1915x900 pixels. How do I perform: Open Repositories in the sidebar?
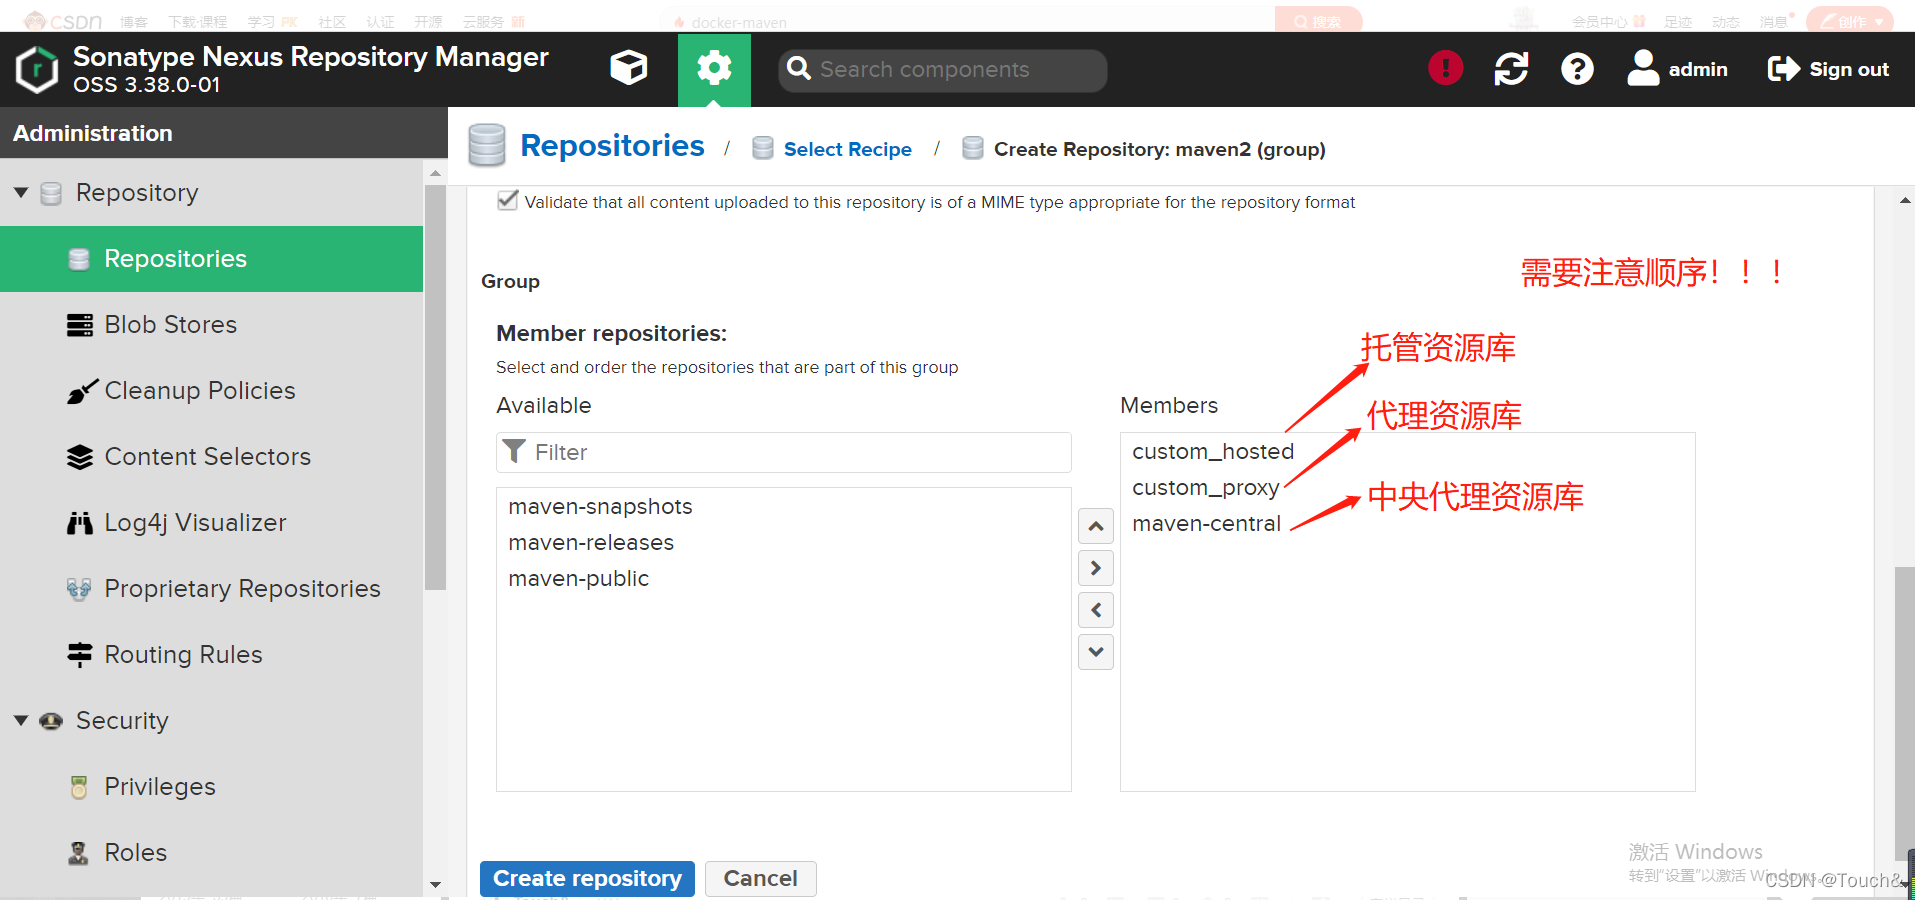[211, 259]
